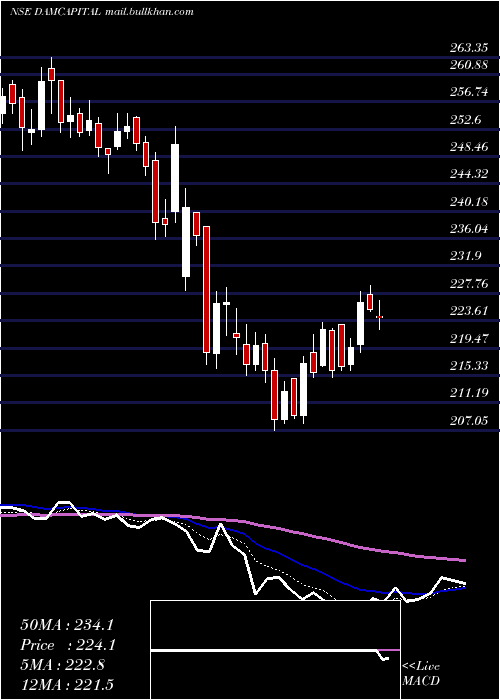This screenshot has height=700, width=500.
Task: Click the 236.04 price level label
Action: (468, 229)
